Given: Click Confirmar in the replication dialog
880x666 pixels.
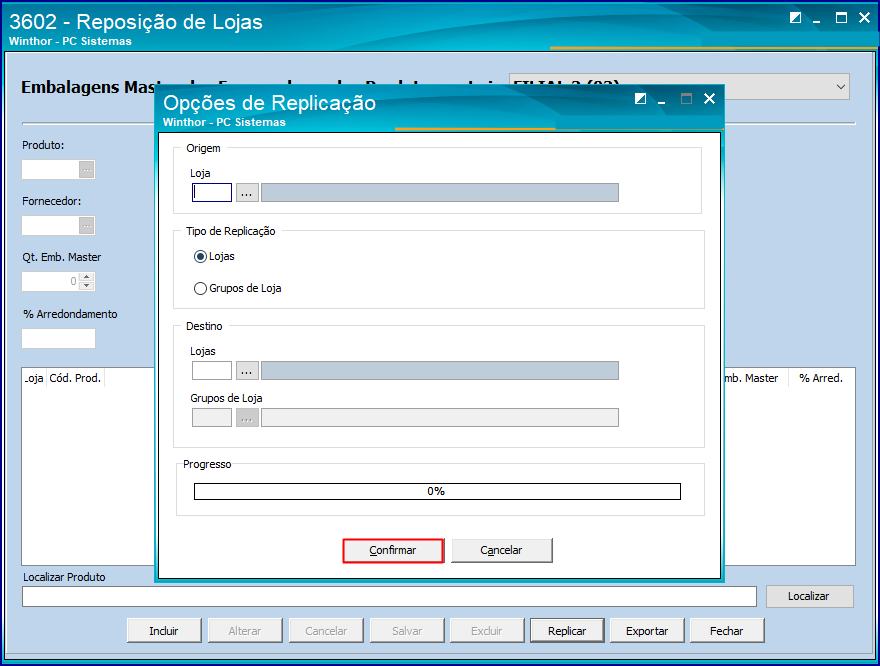Looking at the screenshot, I should pyautogui.click(x=393, y=550).
